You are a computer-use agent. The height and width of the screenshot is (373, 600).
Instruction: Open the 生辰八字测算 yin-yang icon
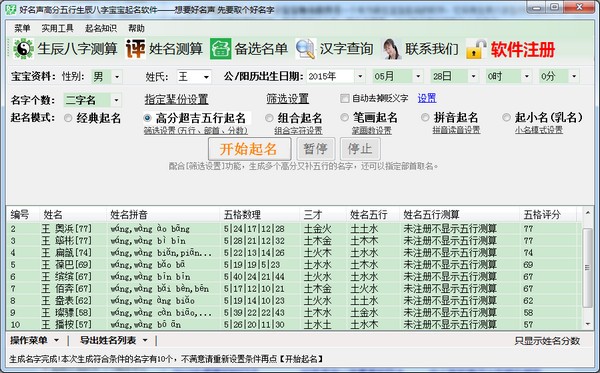pyautogui.click(x=23, y=49)
